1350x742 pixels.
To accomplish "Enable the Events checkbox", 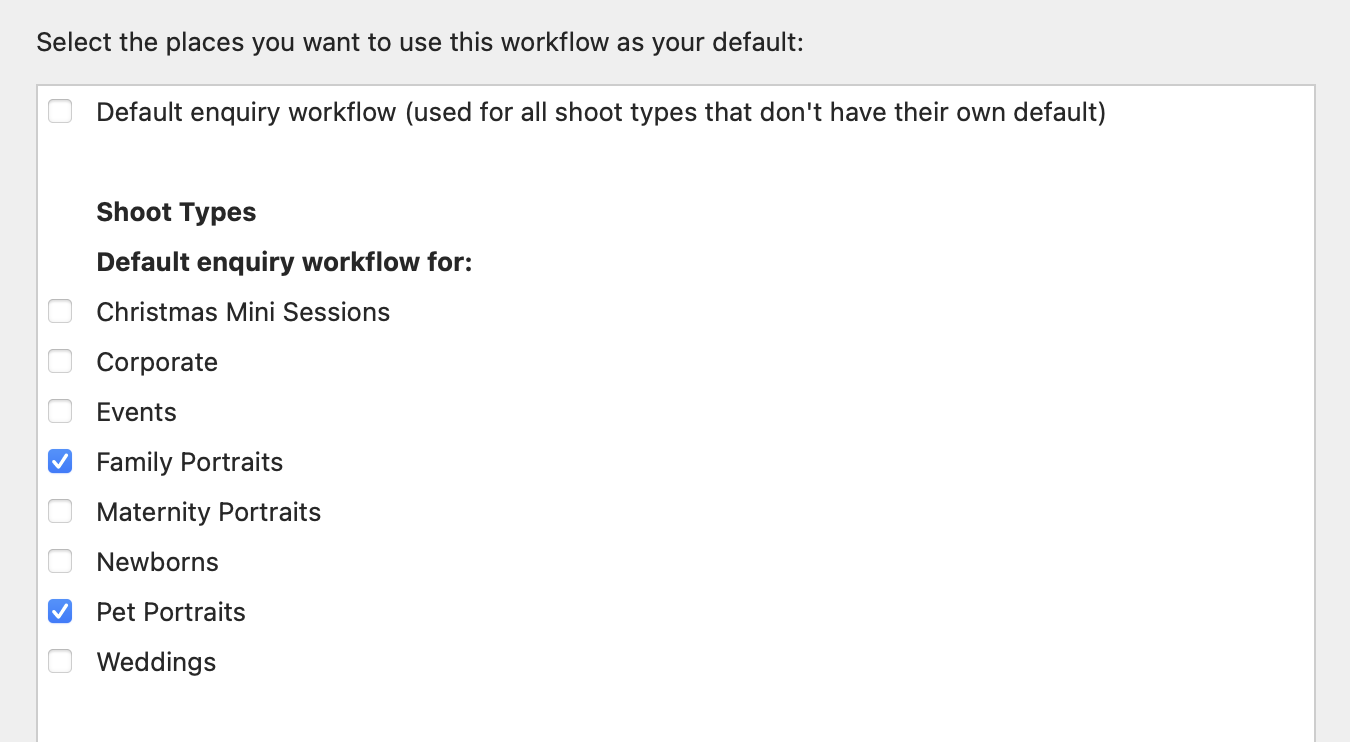I will [x=60, y=412].
